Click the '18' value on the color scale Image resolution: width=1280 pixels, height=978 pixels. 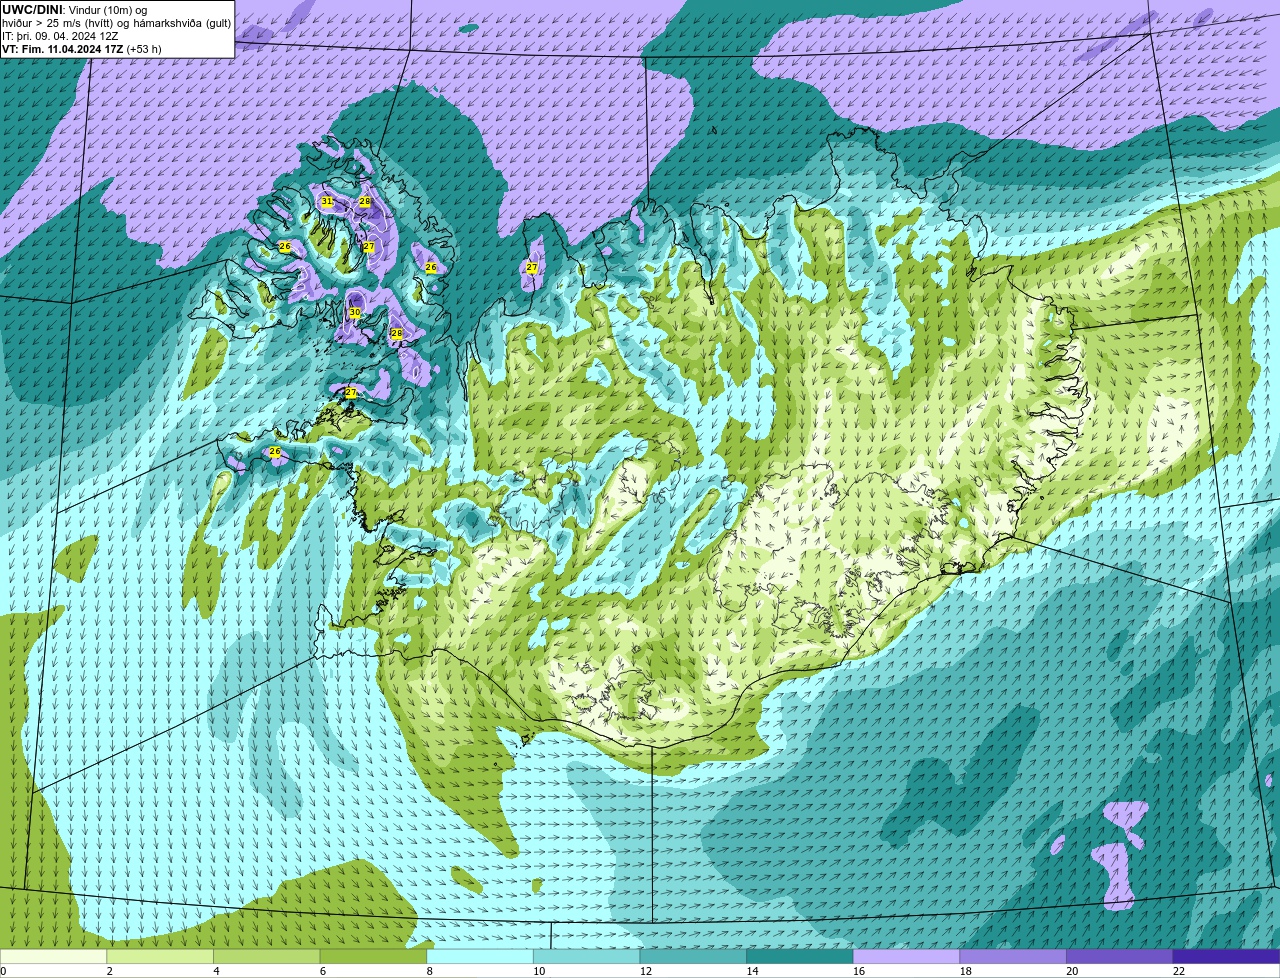[966, 971]
